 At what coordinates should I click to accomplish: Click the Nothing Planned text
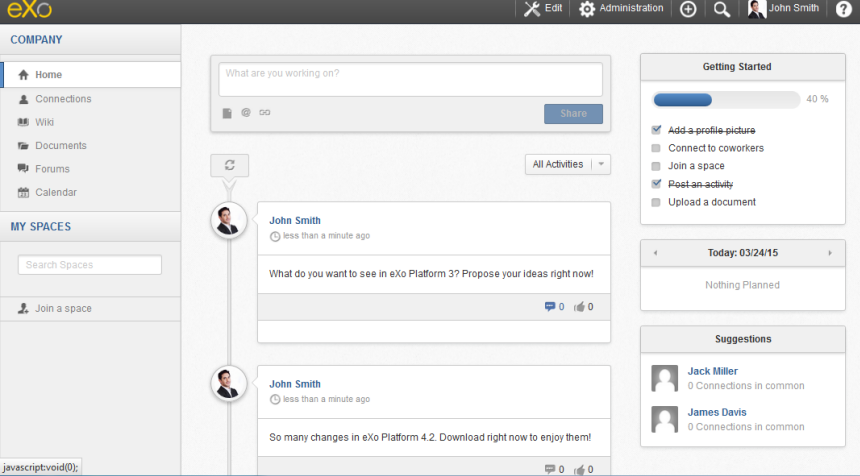(x=742, y=285)
